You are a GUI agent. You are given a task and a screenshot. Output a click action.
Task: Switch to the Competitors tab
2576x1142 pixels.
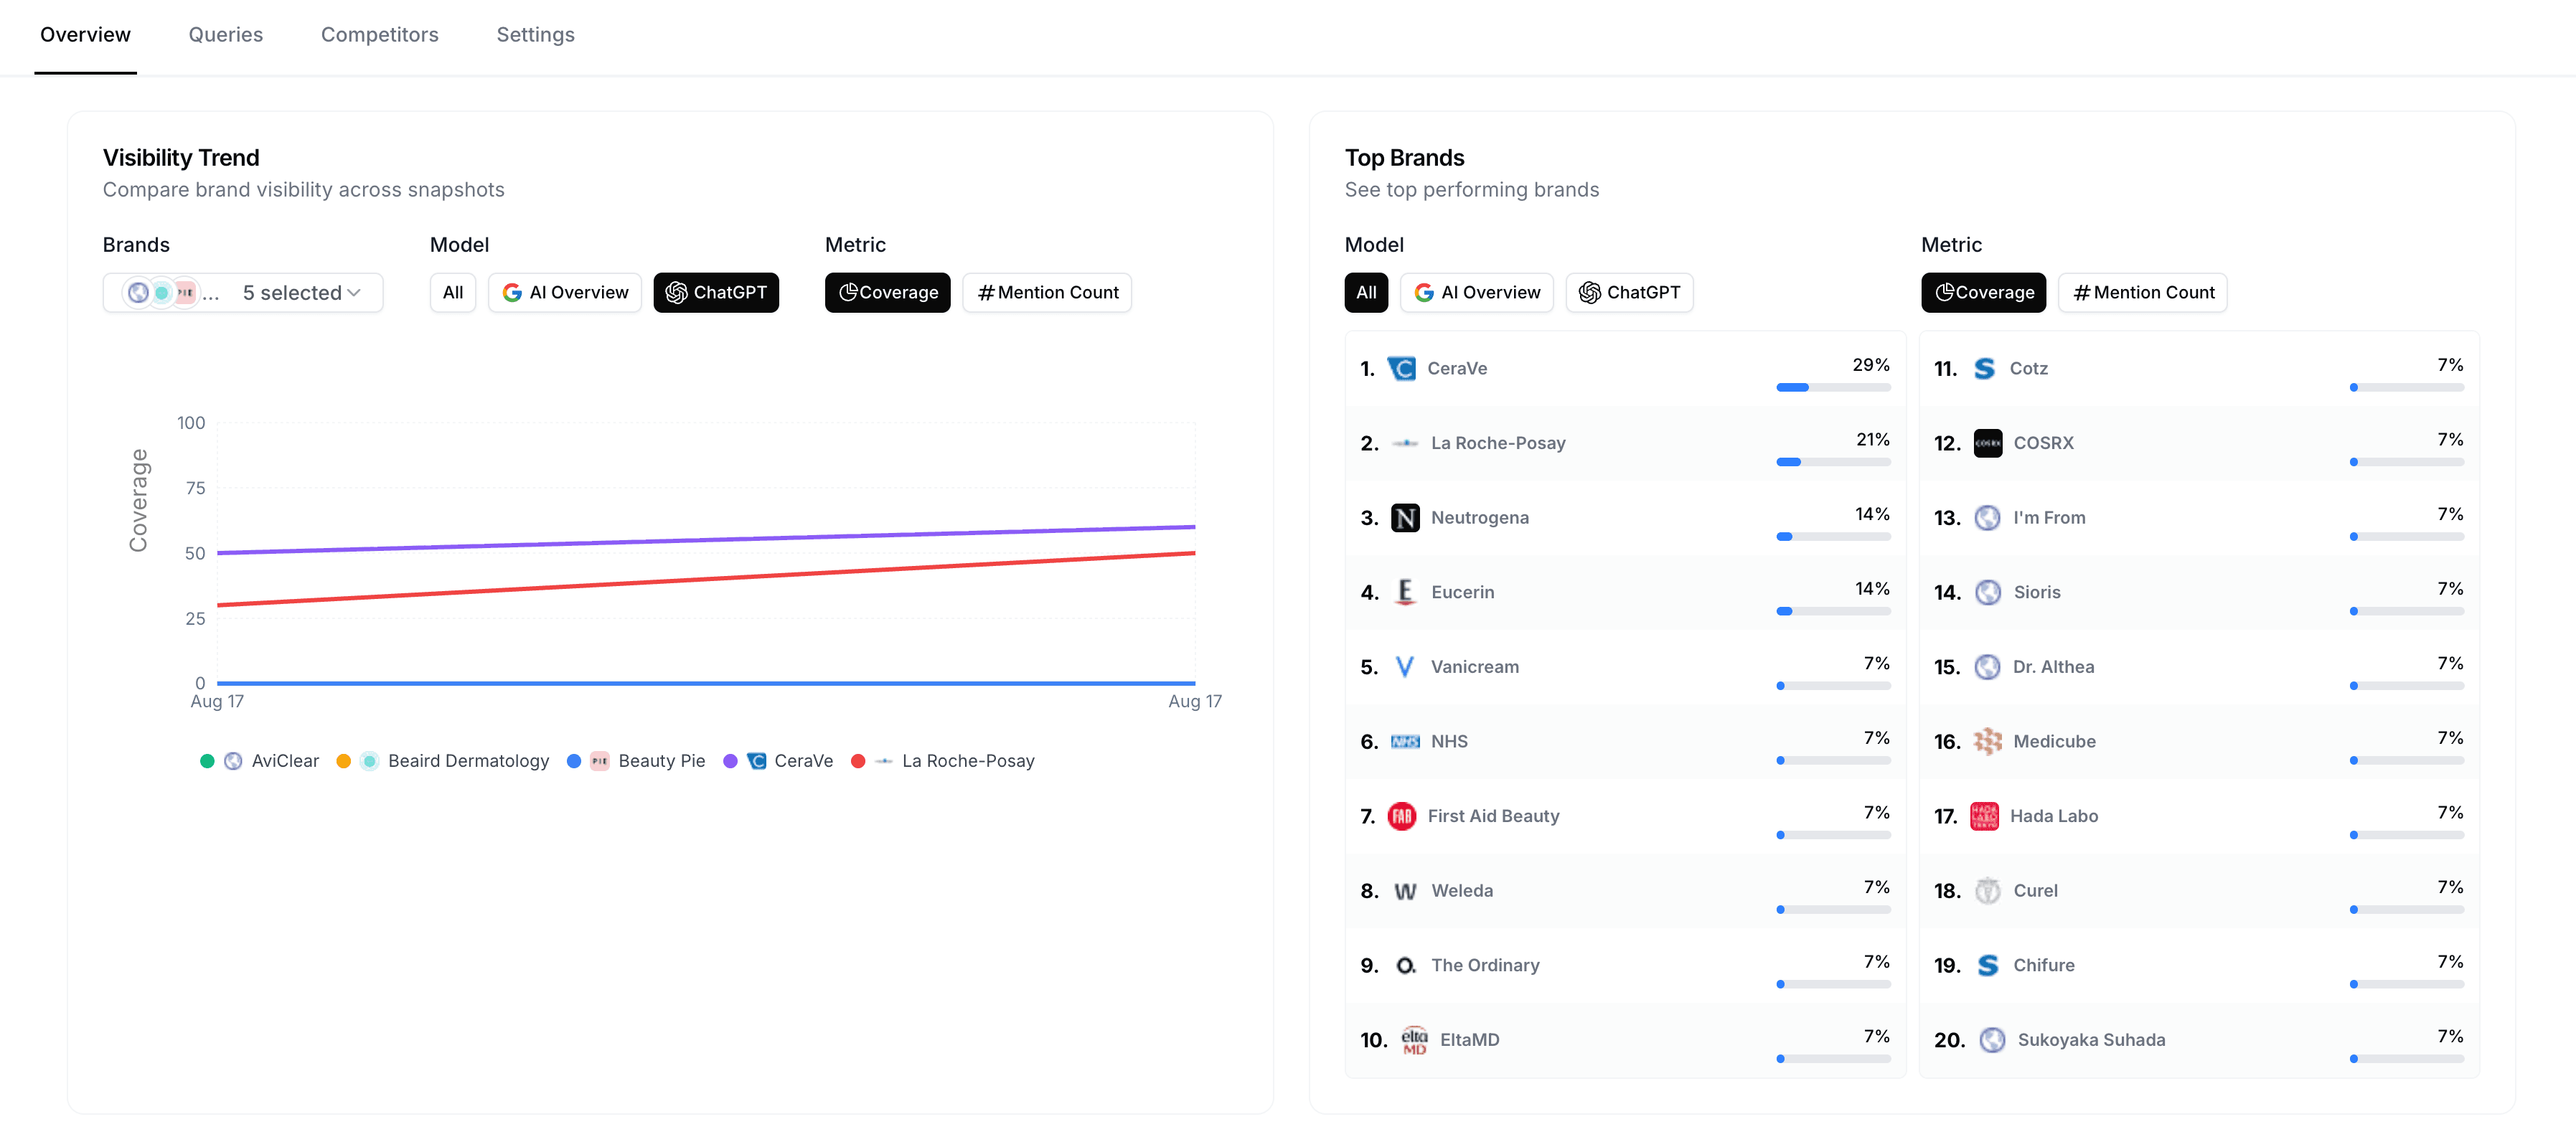click(x=379, y=35)
